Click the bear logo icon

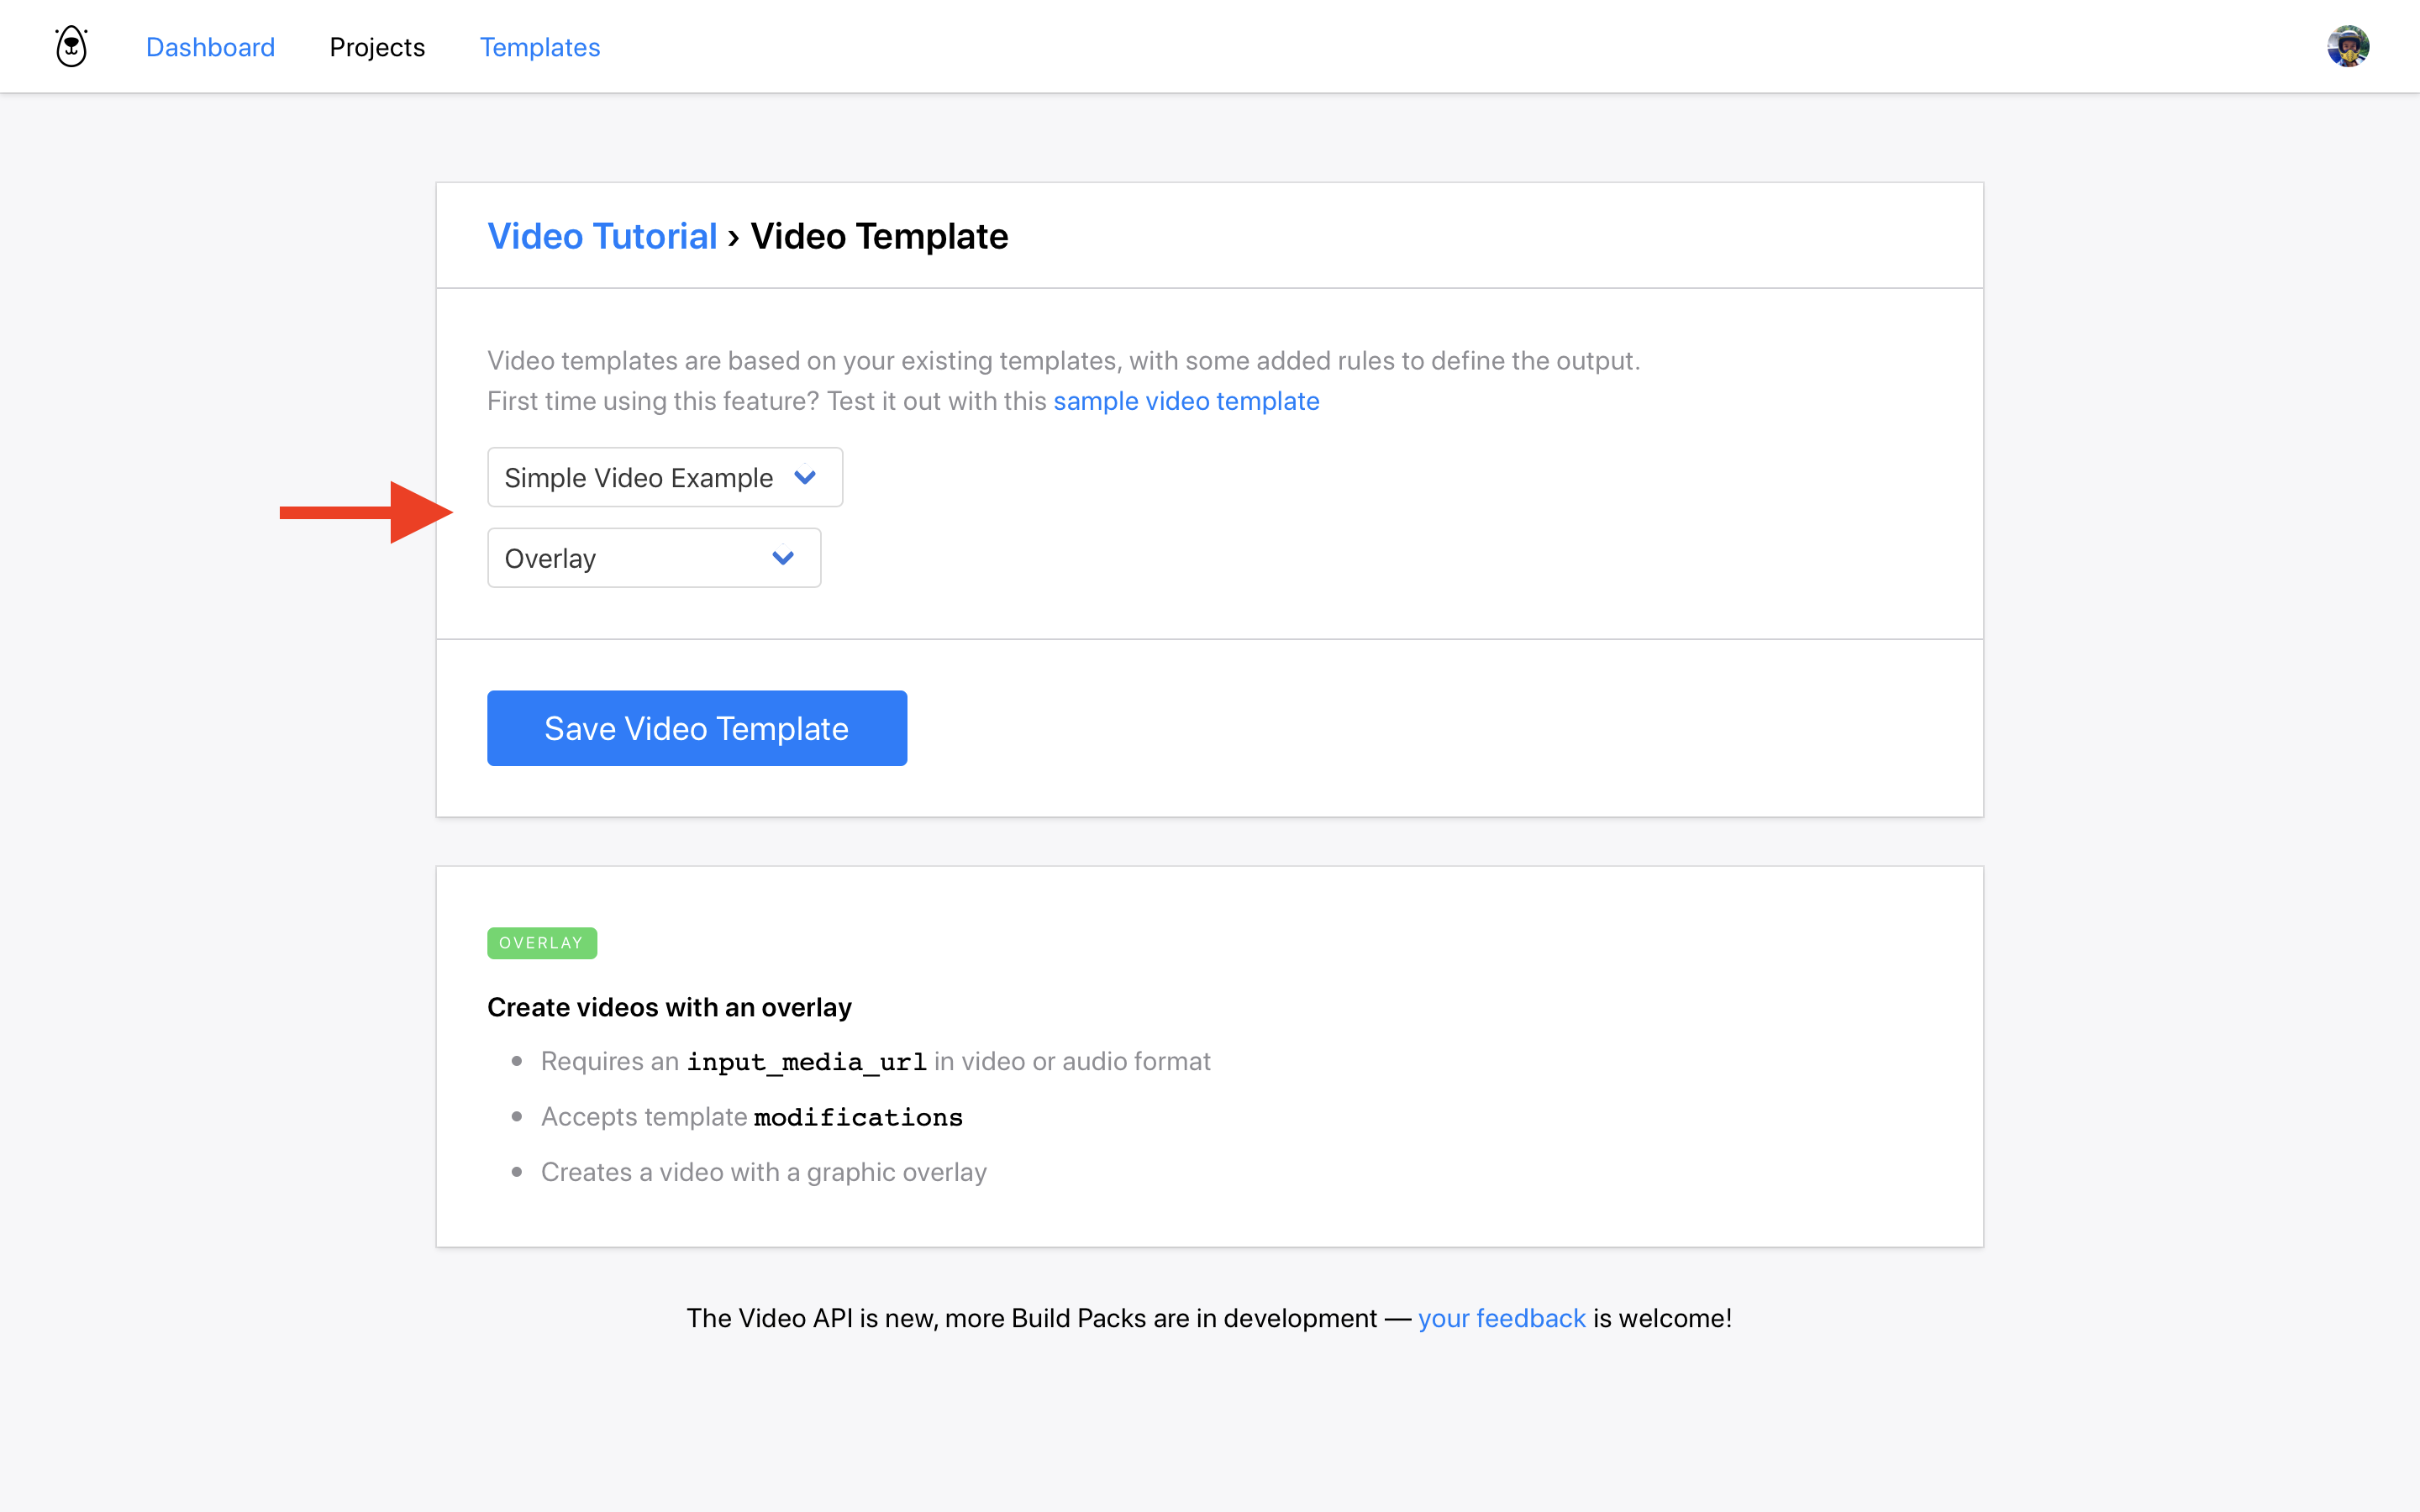point(71,47)
